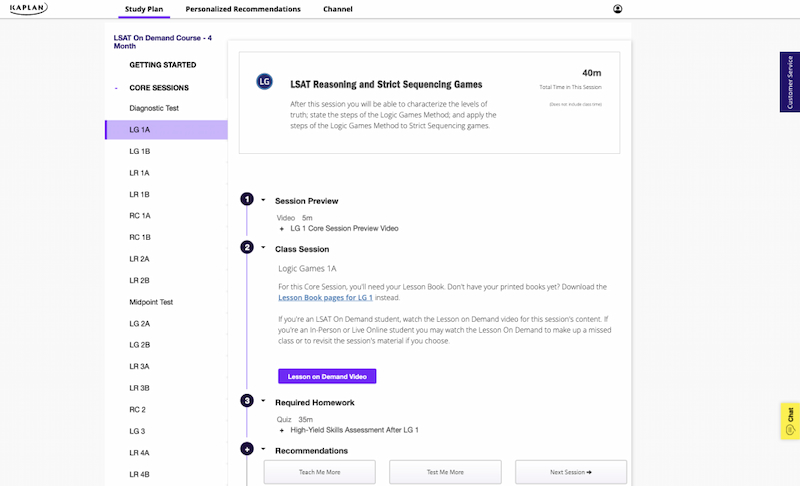The height and width of the screenshot is (486, 800).
Task: Open the Midpoint Test item
Action: pyautogui.click(x=151, y=302)
